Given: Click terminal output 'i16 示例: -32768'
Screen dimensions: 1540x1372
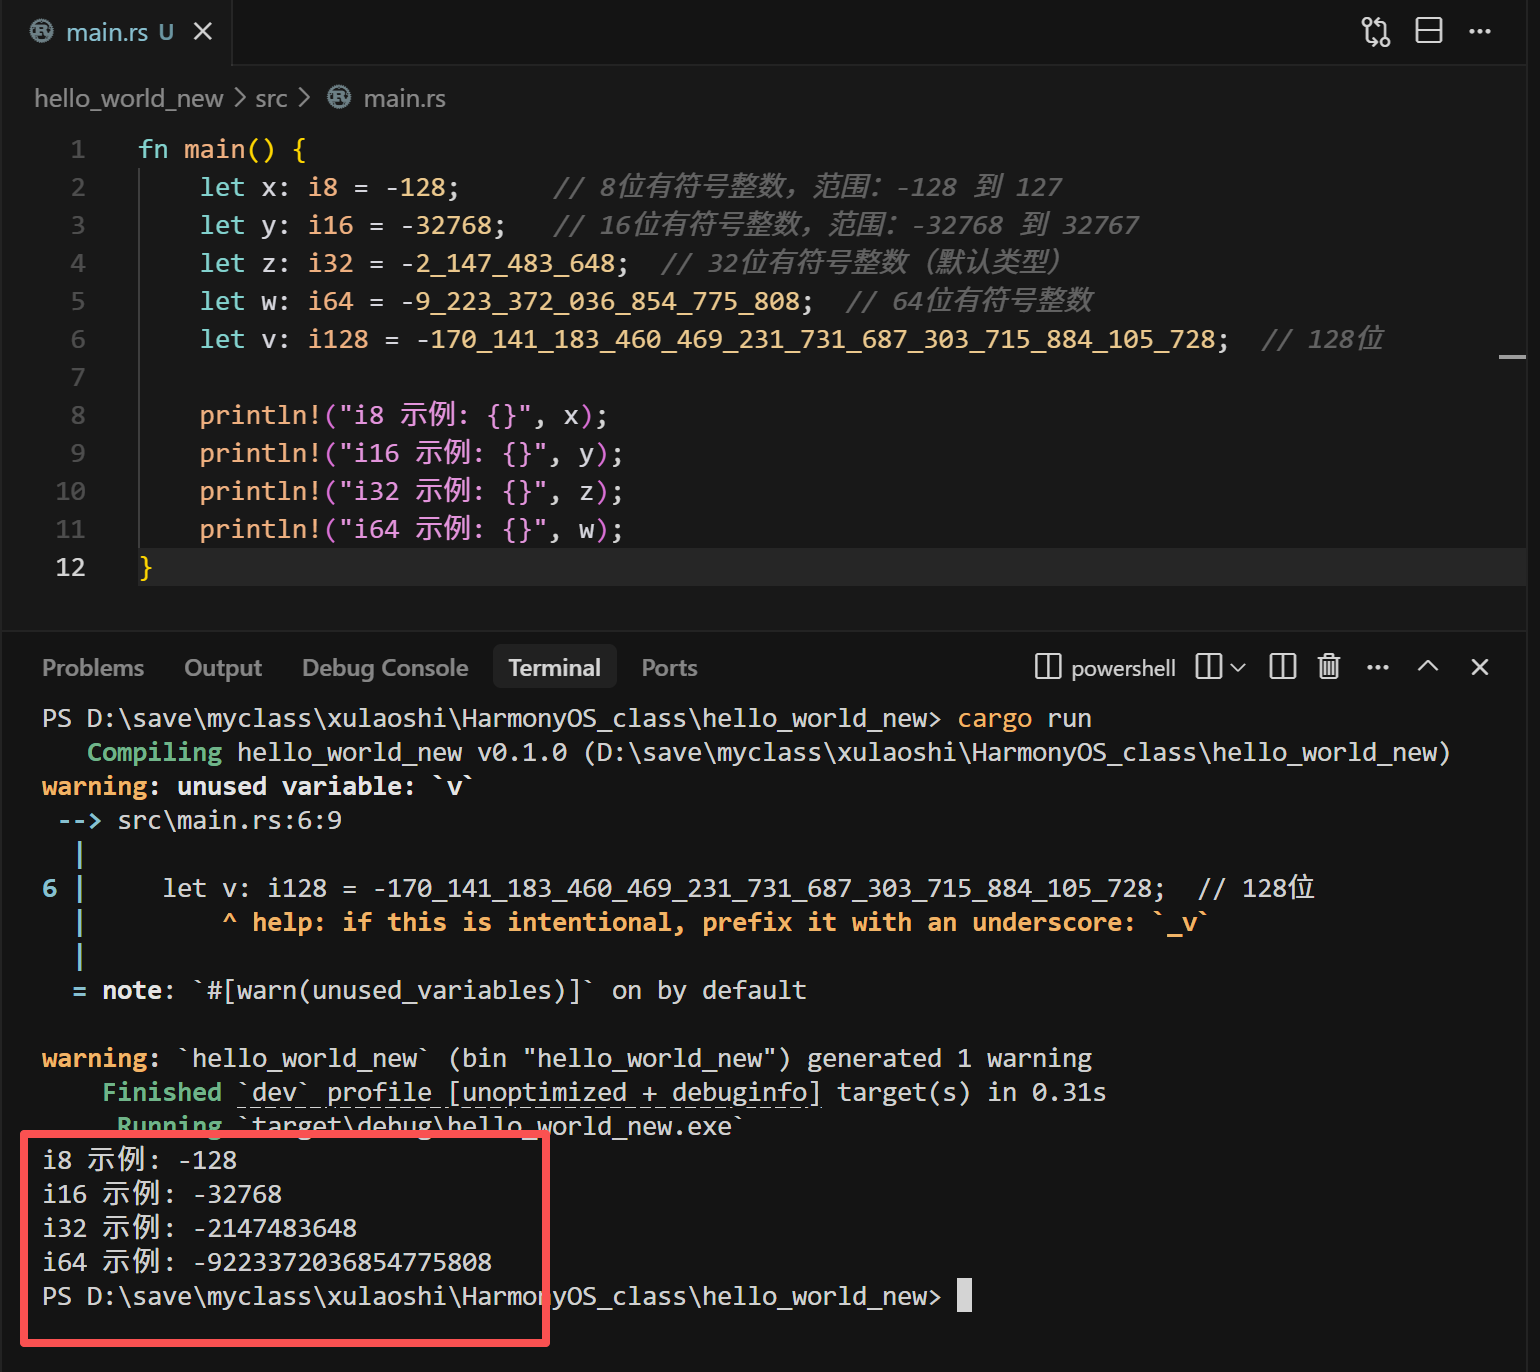Looking at the screenshot, I should (162, 1195).
